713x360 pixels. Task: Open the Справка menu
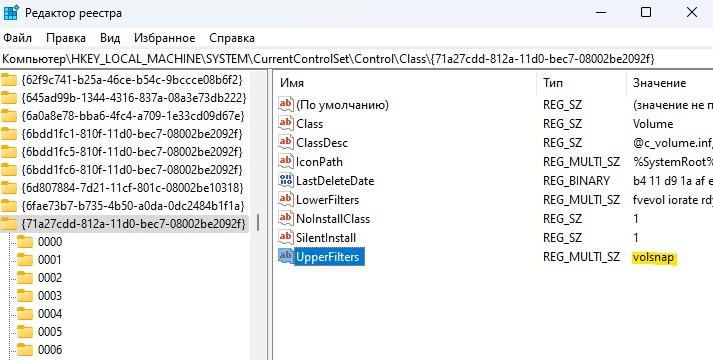pos(232,38)
